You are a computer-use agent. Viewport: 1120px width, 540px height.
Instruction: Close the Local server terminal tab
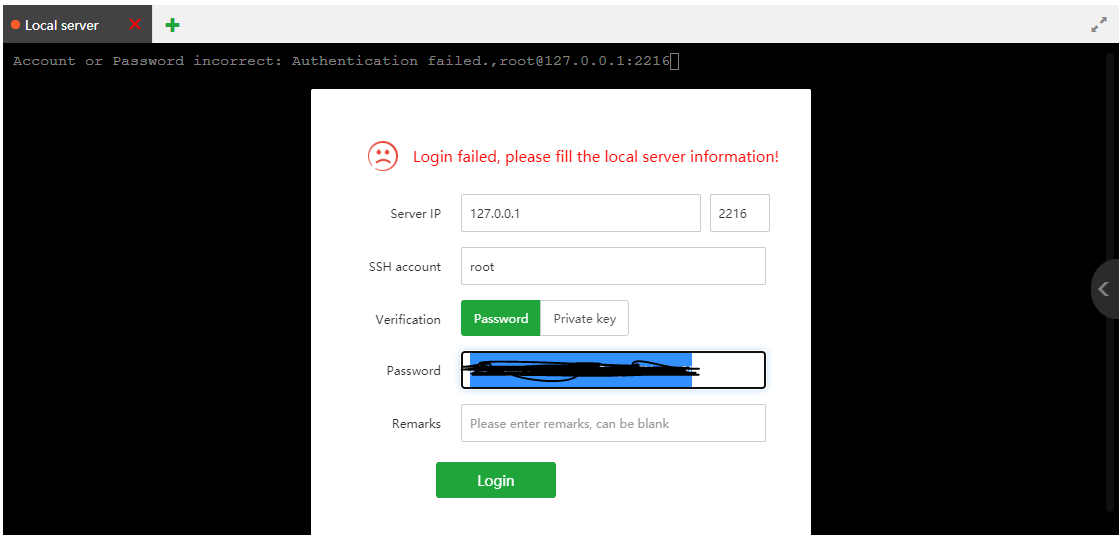tap(135, 24)
